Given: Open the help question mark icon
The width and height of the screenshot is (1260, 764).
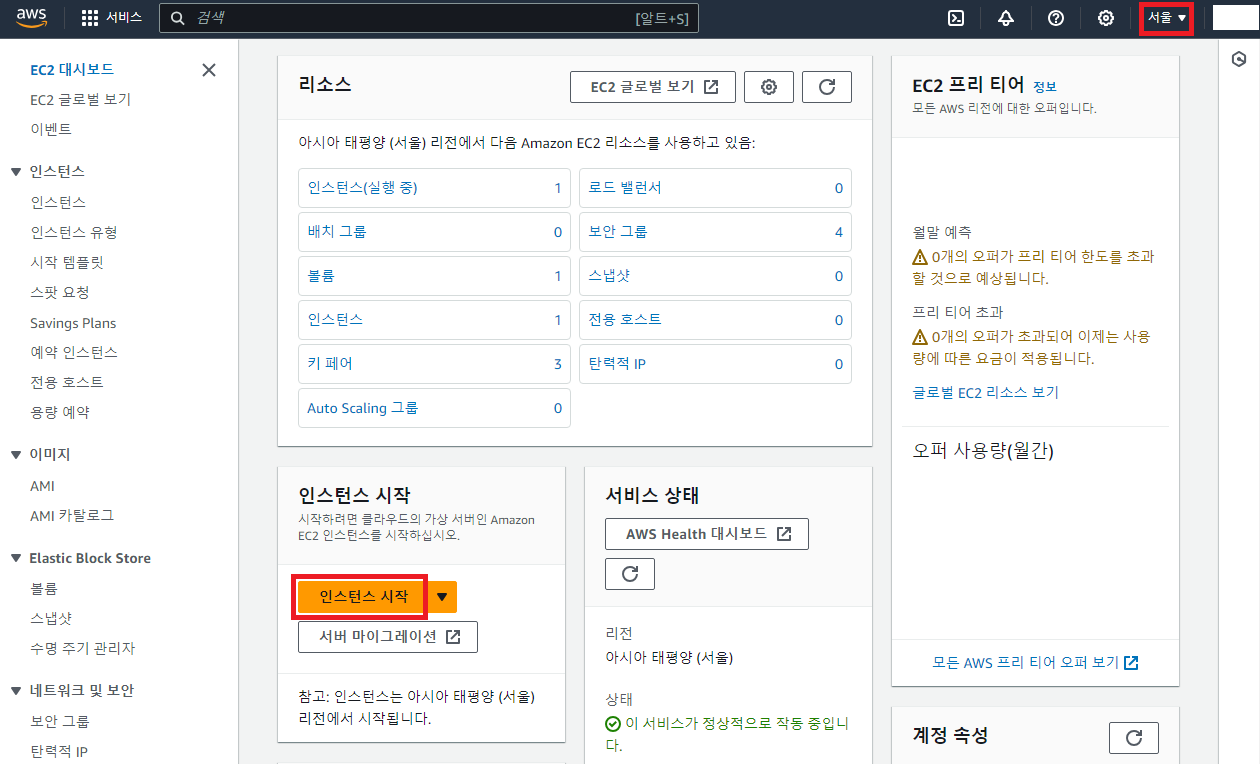Looking at the screenshot, I should (x=1056, y=18).
